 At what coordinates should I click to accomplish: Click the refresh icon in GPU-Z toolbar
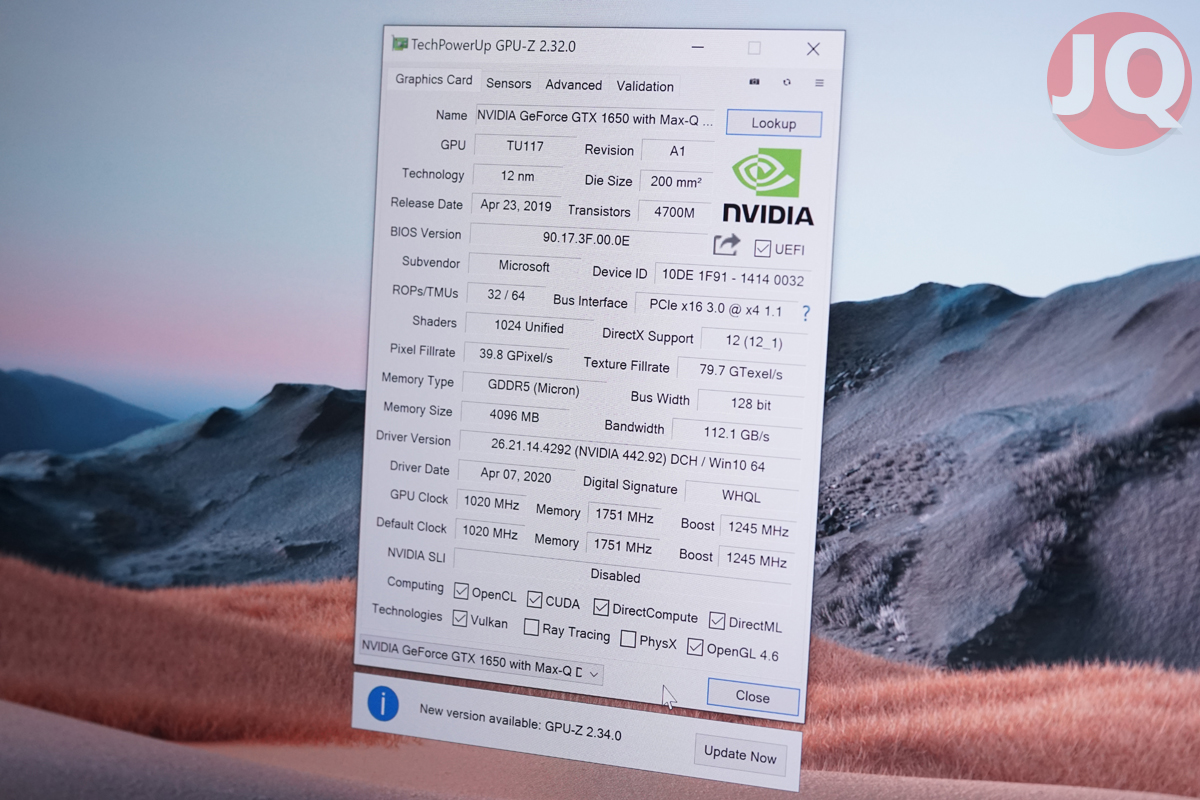point(787,82)
